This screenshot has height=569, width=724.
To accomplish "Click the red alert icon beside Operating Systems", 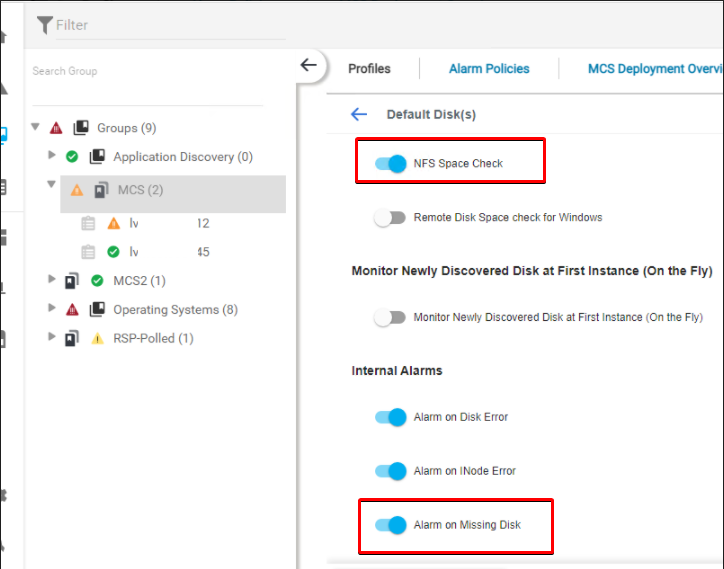I will click(x=72, y=310).
